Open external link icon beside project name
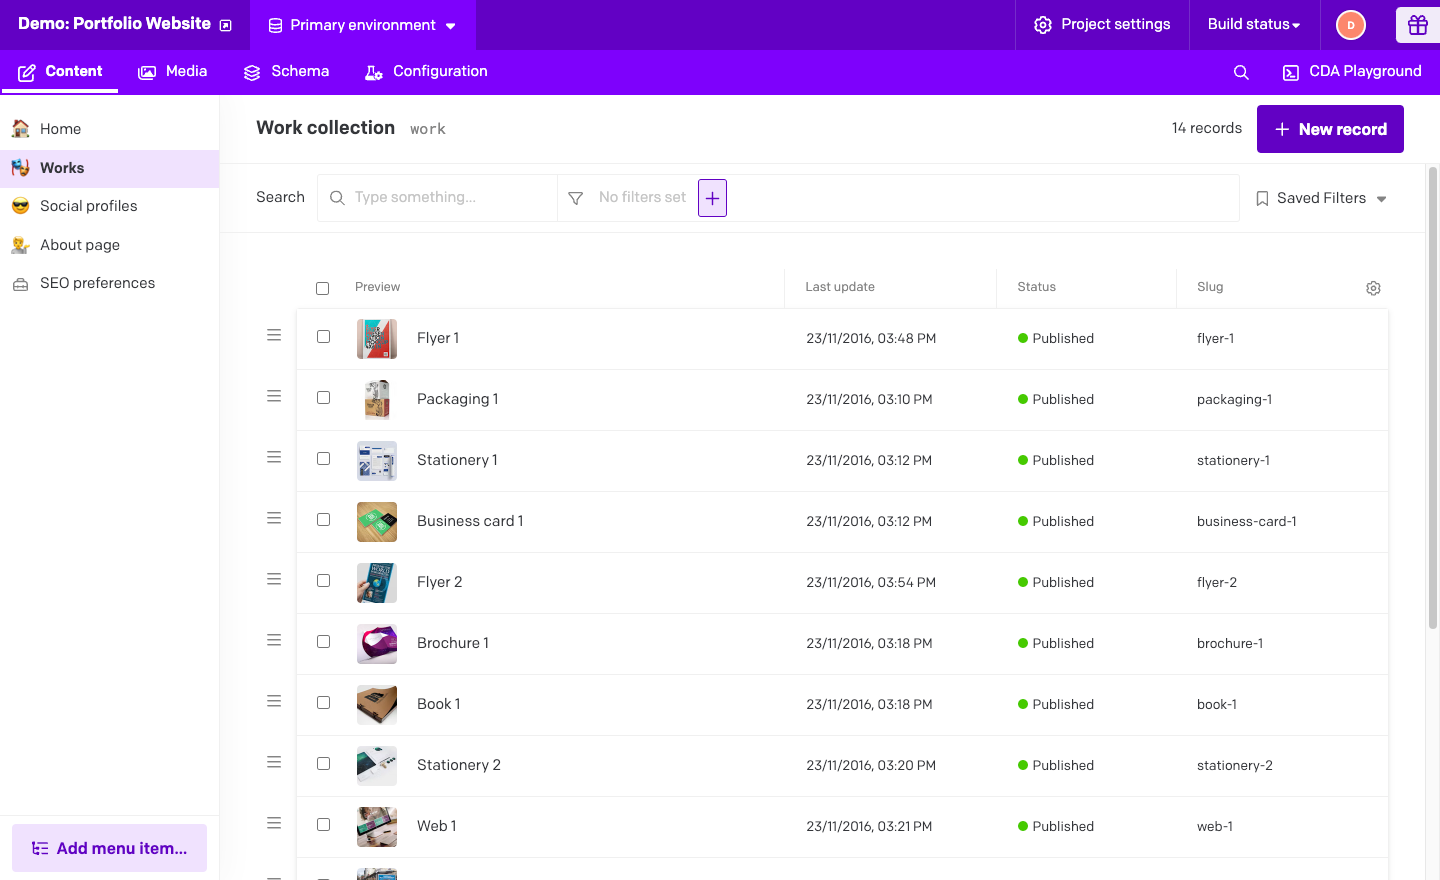The image size is (1440, 880). (226, 25)
